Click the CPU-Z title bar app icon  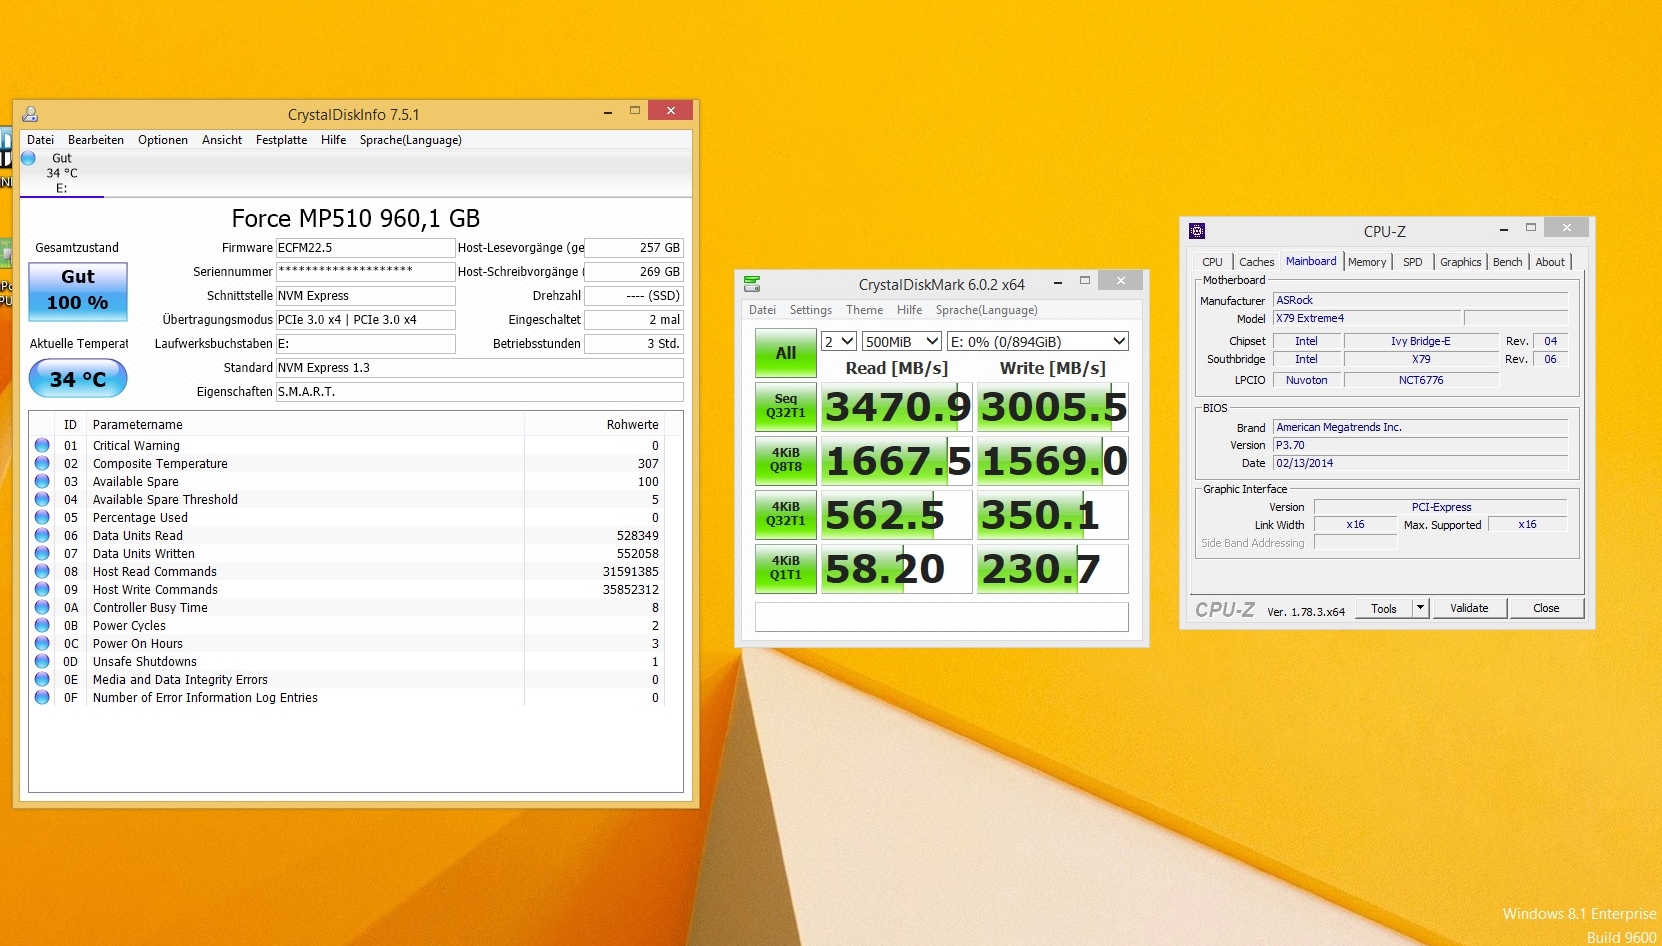(1197, 231)
